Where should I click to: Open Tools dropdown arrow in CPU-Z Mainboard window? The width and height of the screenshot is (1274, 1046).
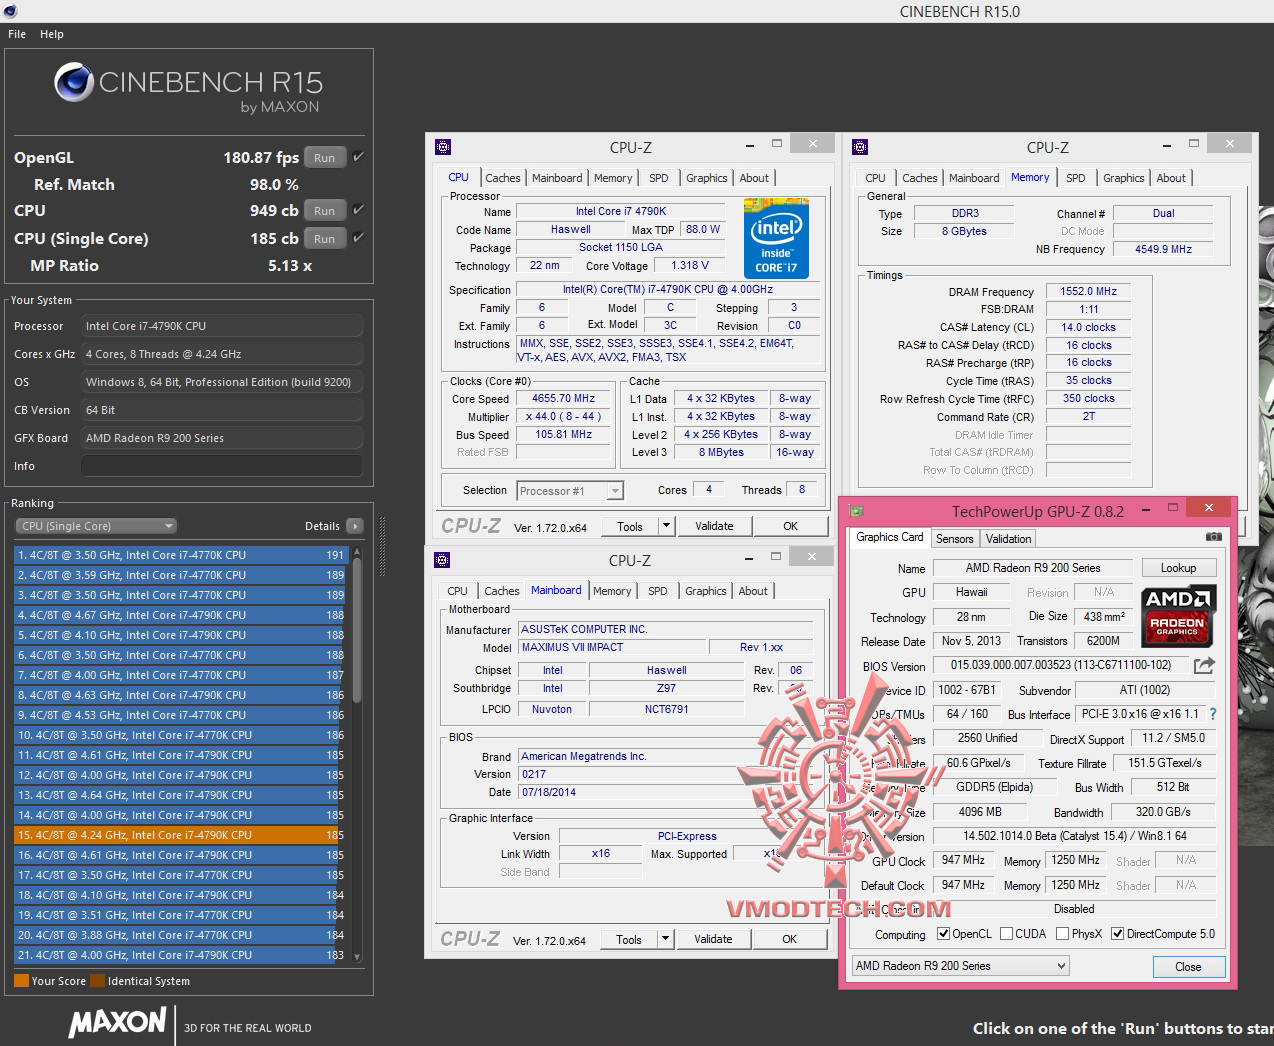[665, 939]
